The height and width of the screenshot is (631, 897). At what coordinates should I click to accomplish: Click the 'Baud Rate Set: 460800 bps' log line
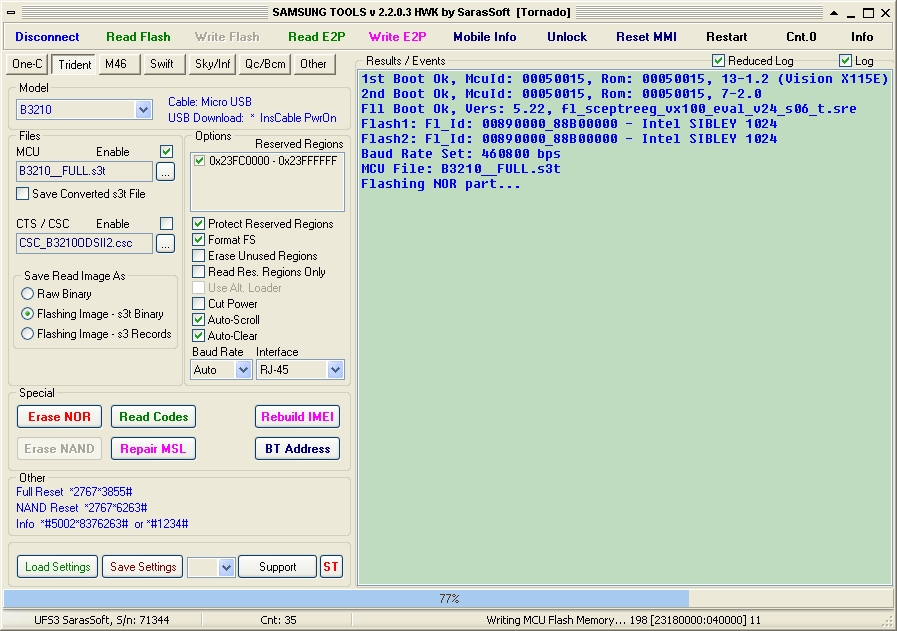[461, 154]
